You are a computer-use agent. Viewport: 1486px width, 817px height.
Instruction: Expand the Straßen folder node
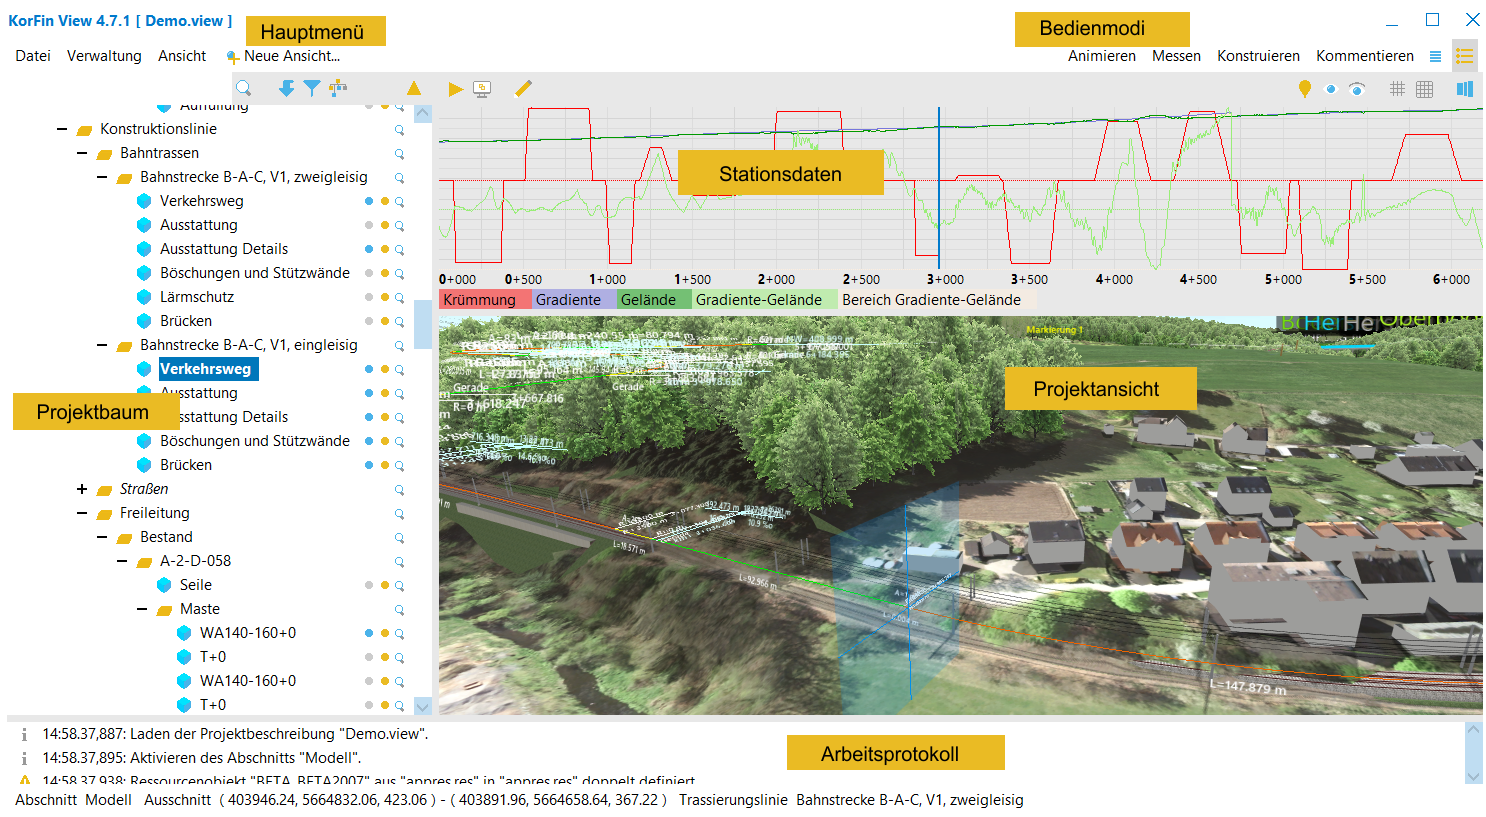click(x=82, y=489)
